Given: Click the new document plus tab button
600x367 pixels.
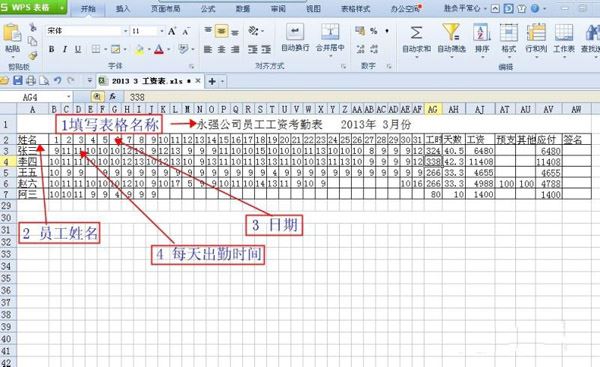Looking at the screenshot, I should [x=212, y=81].
